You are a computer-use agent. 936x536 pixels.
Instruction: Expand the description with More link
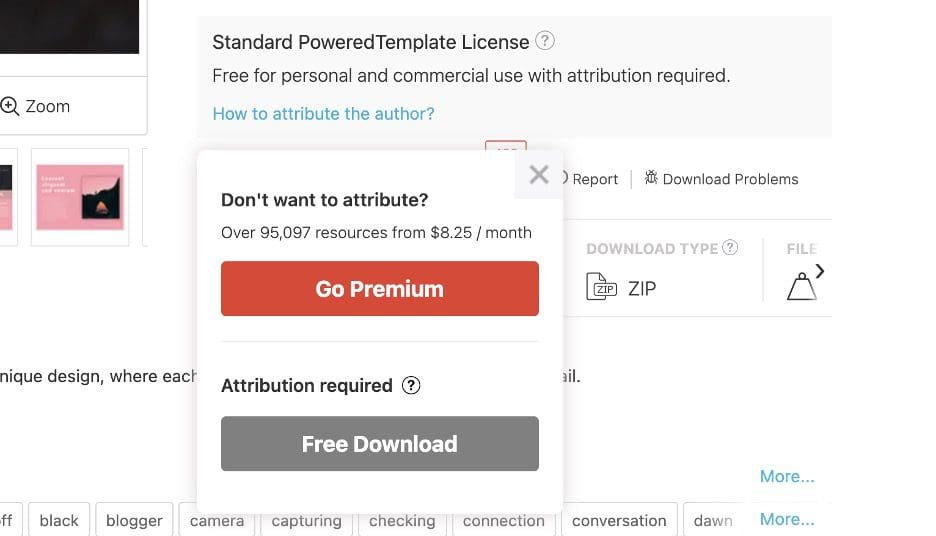pyautogui.click(x=787, y=476)
